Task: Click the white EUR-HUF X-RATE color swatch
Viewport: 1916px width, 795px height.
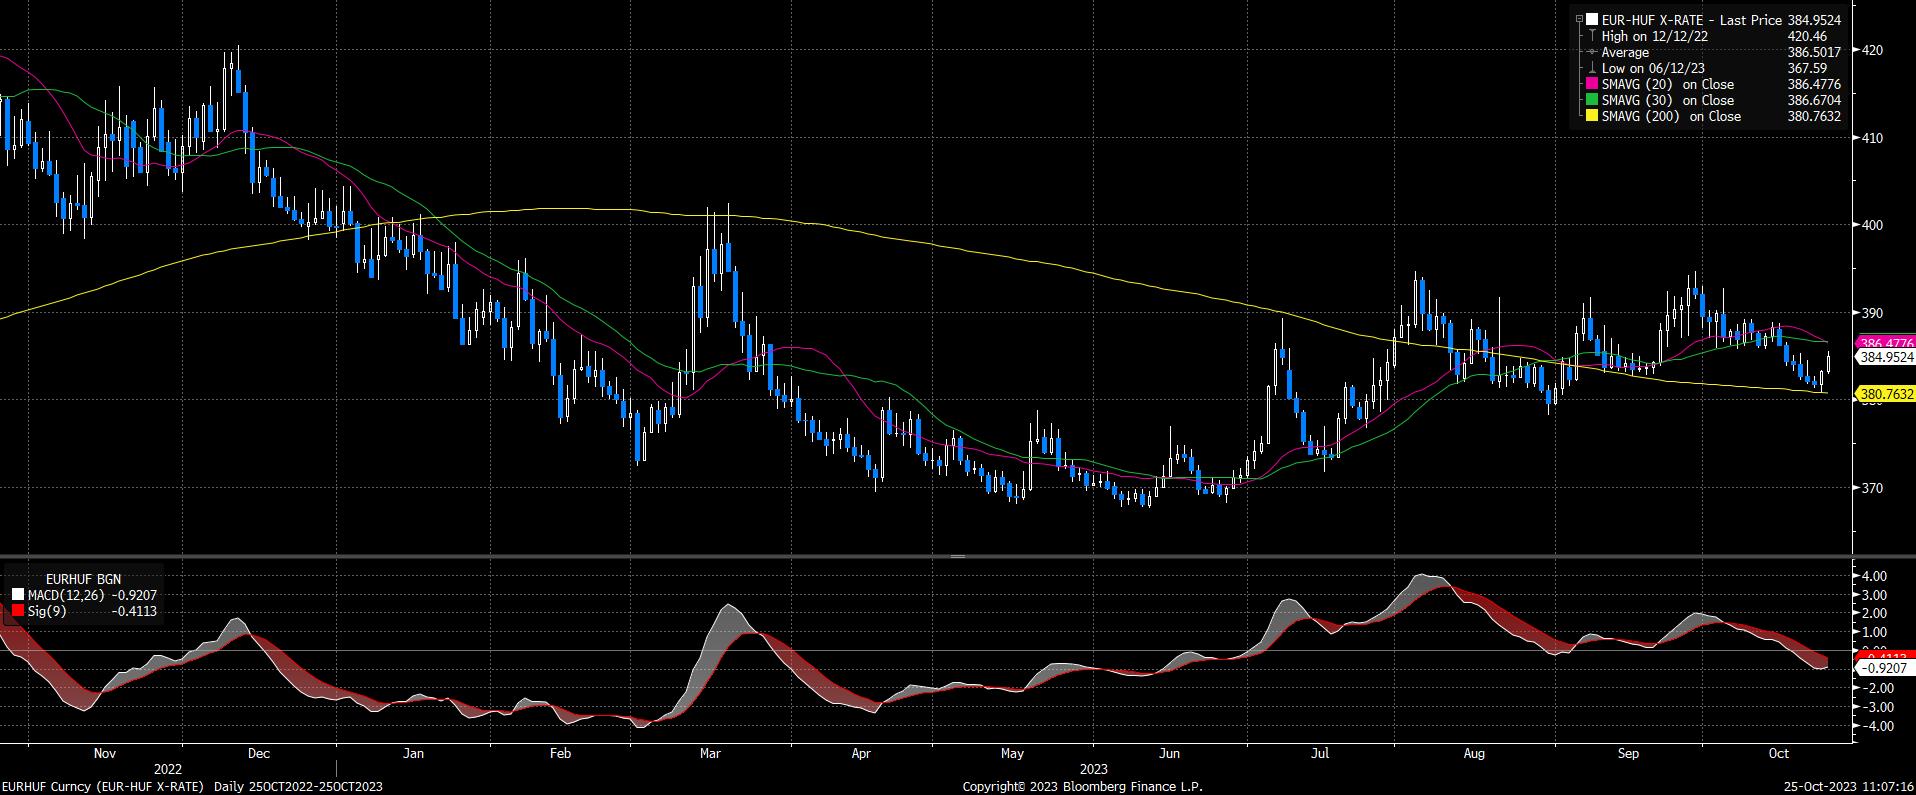Action: pyautogui.click(x=1592, y=20)
